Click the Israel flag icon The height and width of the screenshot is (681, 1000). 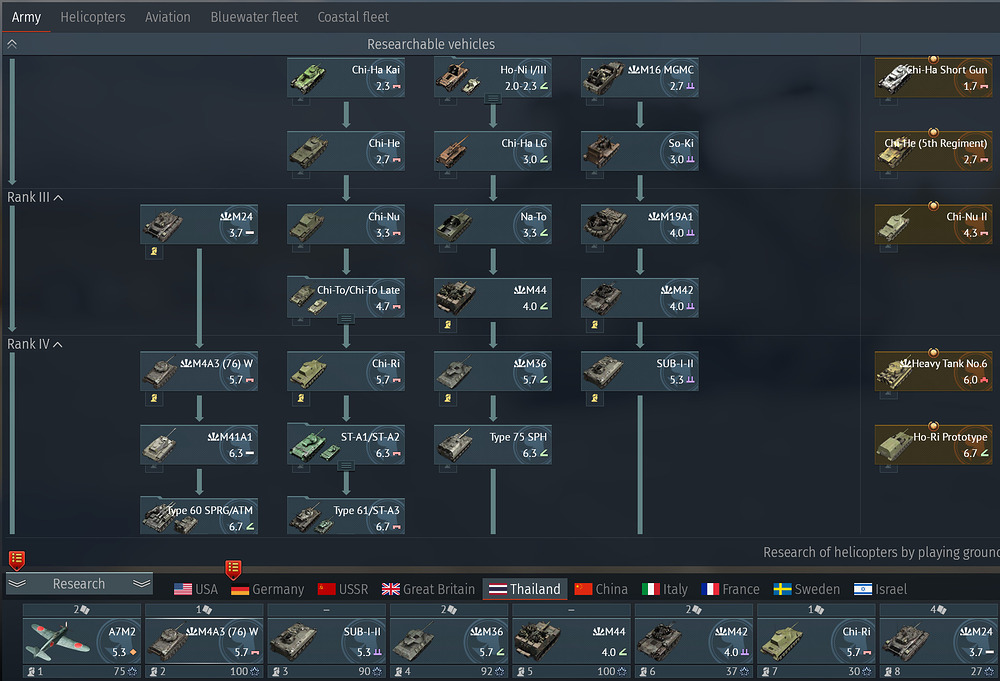pyautogui.click(x=863, y=589)
